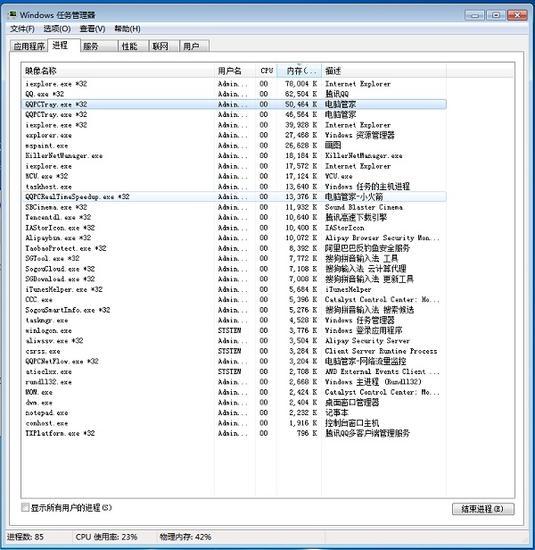Viewport: 535px width, 550px height.
Task: Click the Task Manager title bar icon
Action: (x=13, y=15)
